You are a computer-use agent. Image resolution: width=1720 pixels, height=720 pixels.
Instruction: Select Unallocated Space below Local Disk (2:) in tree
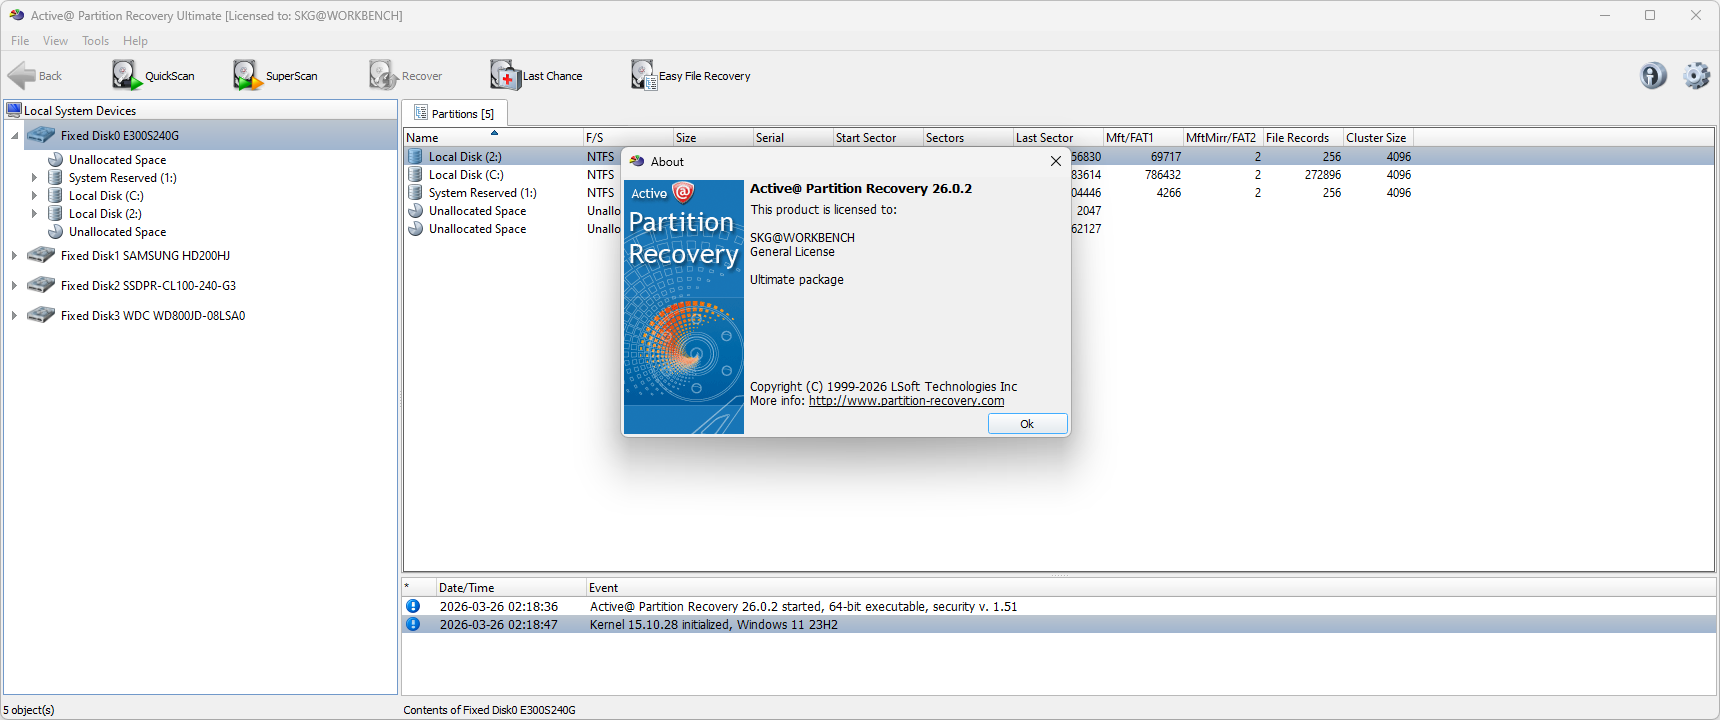pos(117,232)
